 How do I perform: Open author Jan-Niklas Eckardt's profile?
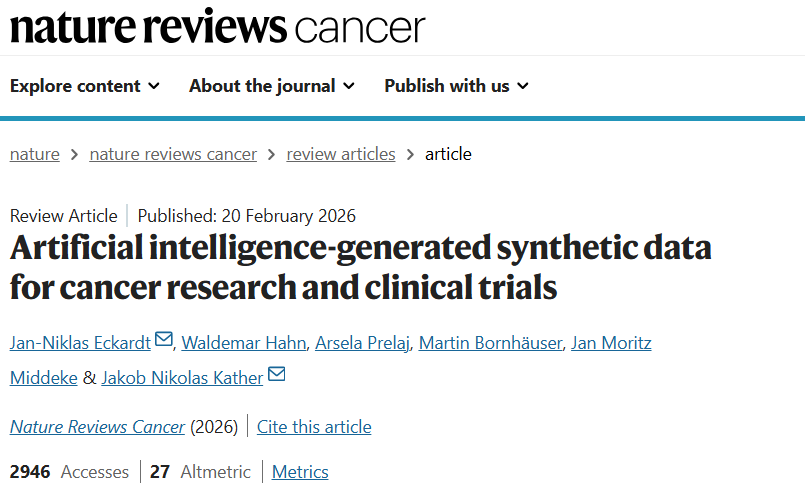coord(80,343)
